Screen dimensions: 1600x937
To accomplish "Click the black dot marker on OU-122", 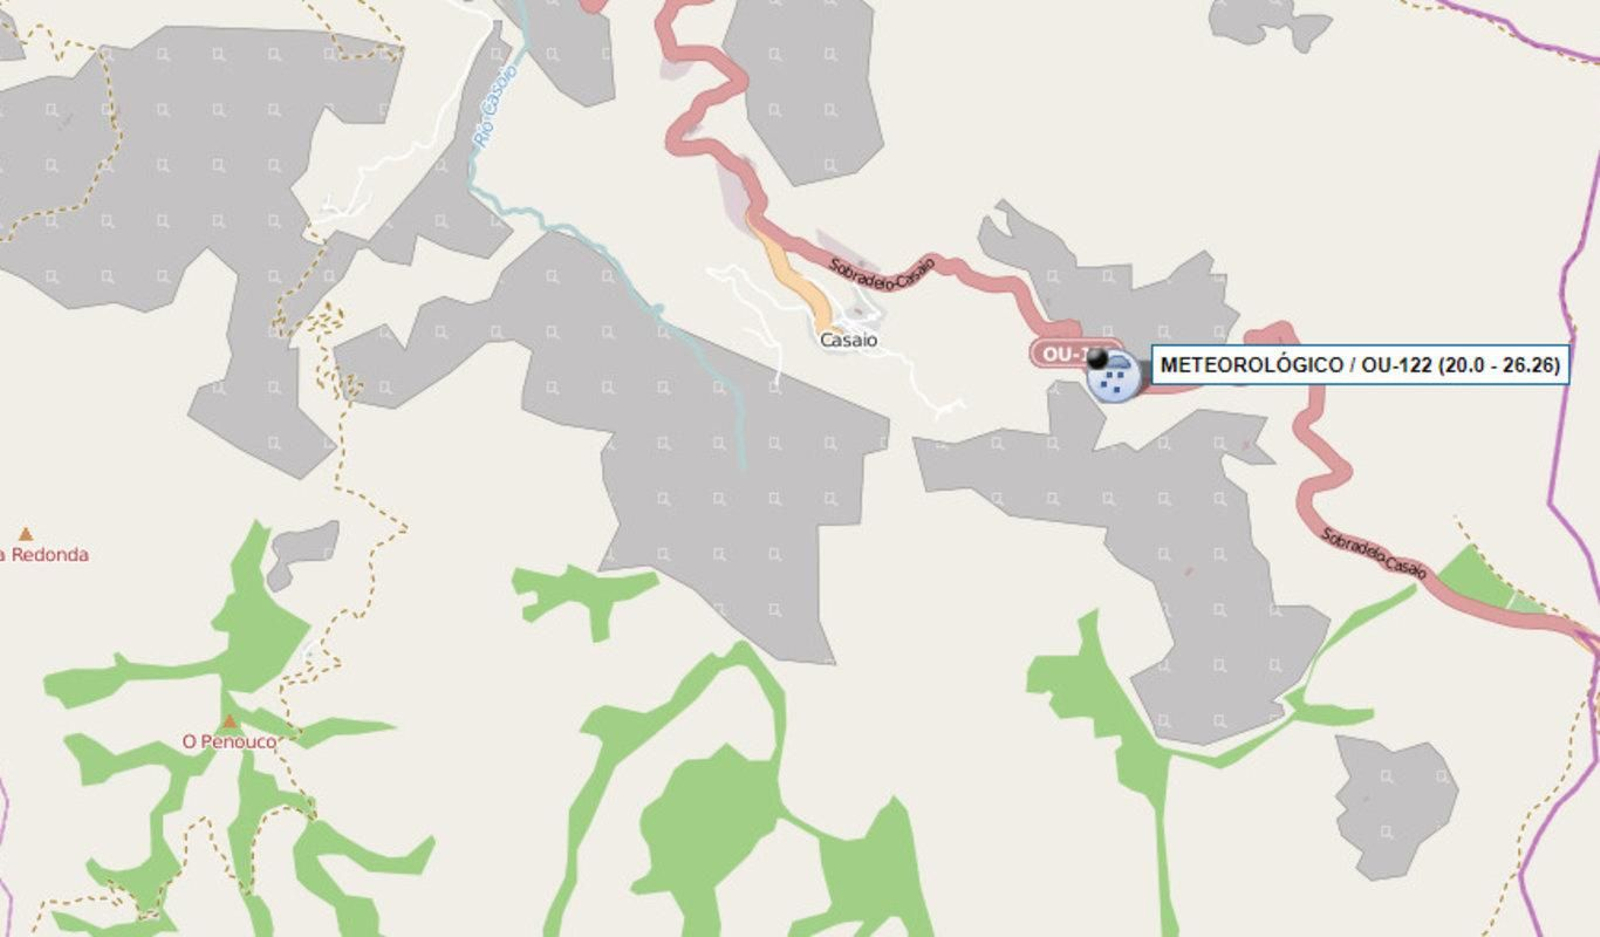I will pos(1097,357).
